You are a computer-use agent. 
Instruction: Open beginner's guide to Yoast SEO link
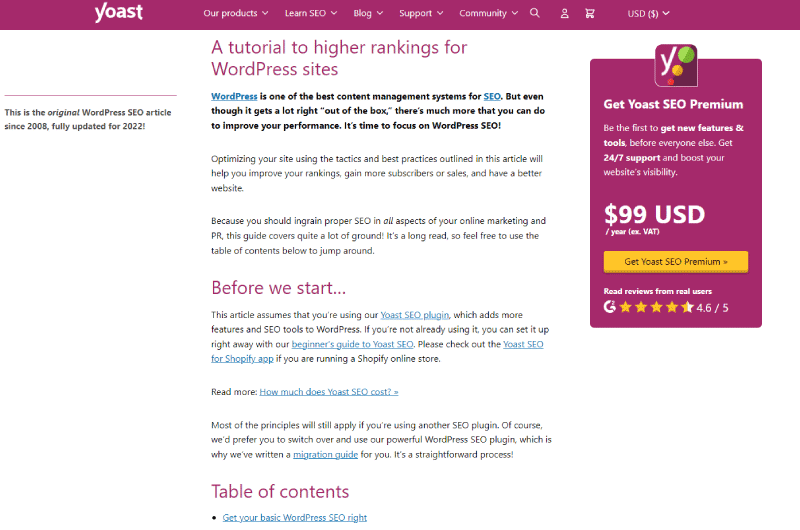[352, 344]
